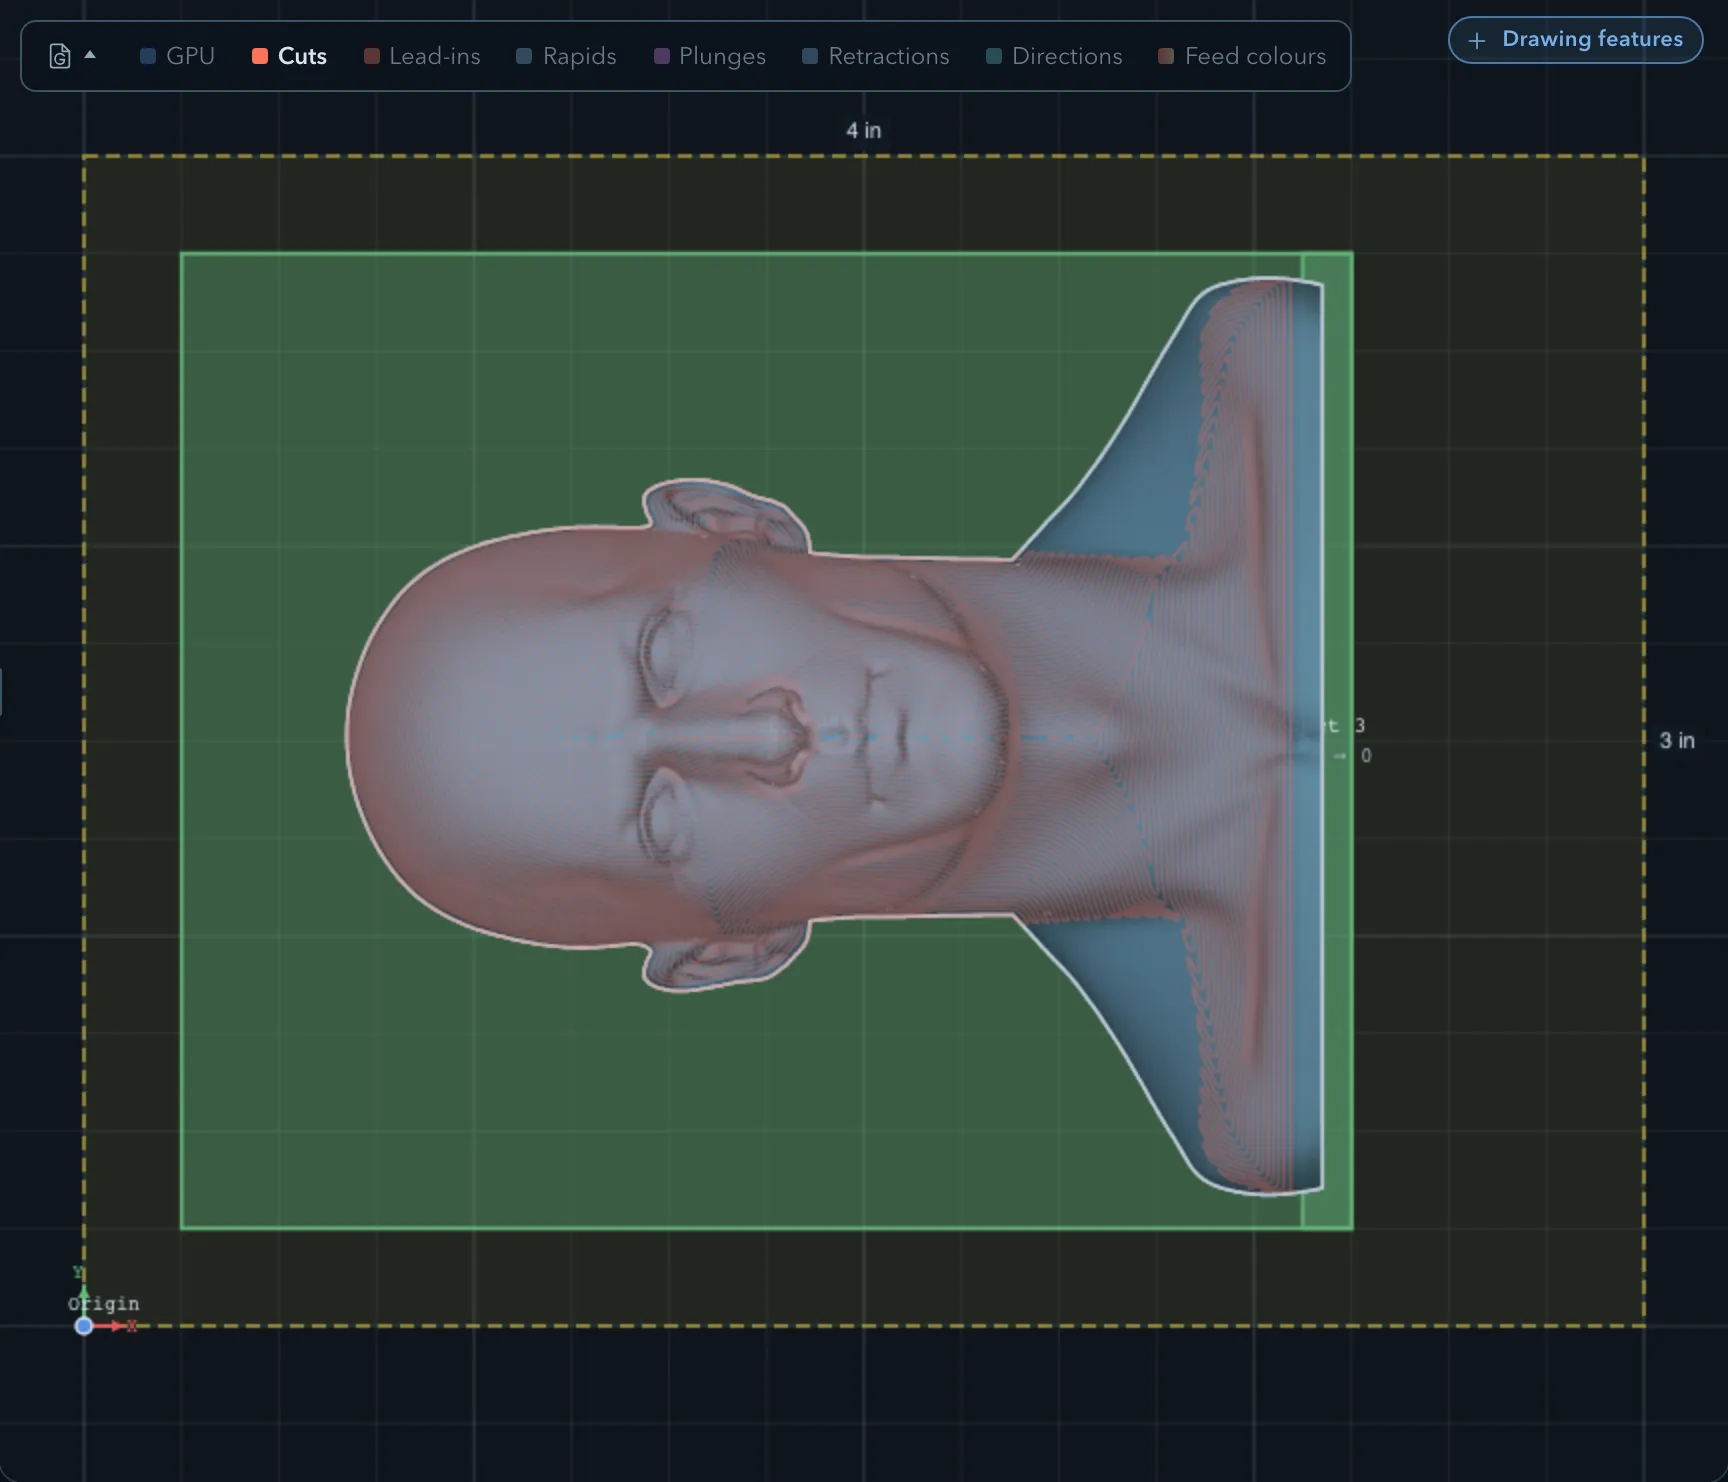1728x1482 pixels.
Task: Turn on Directions overlay
Action: point(1054,56)
